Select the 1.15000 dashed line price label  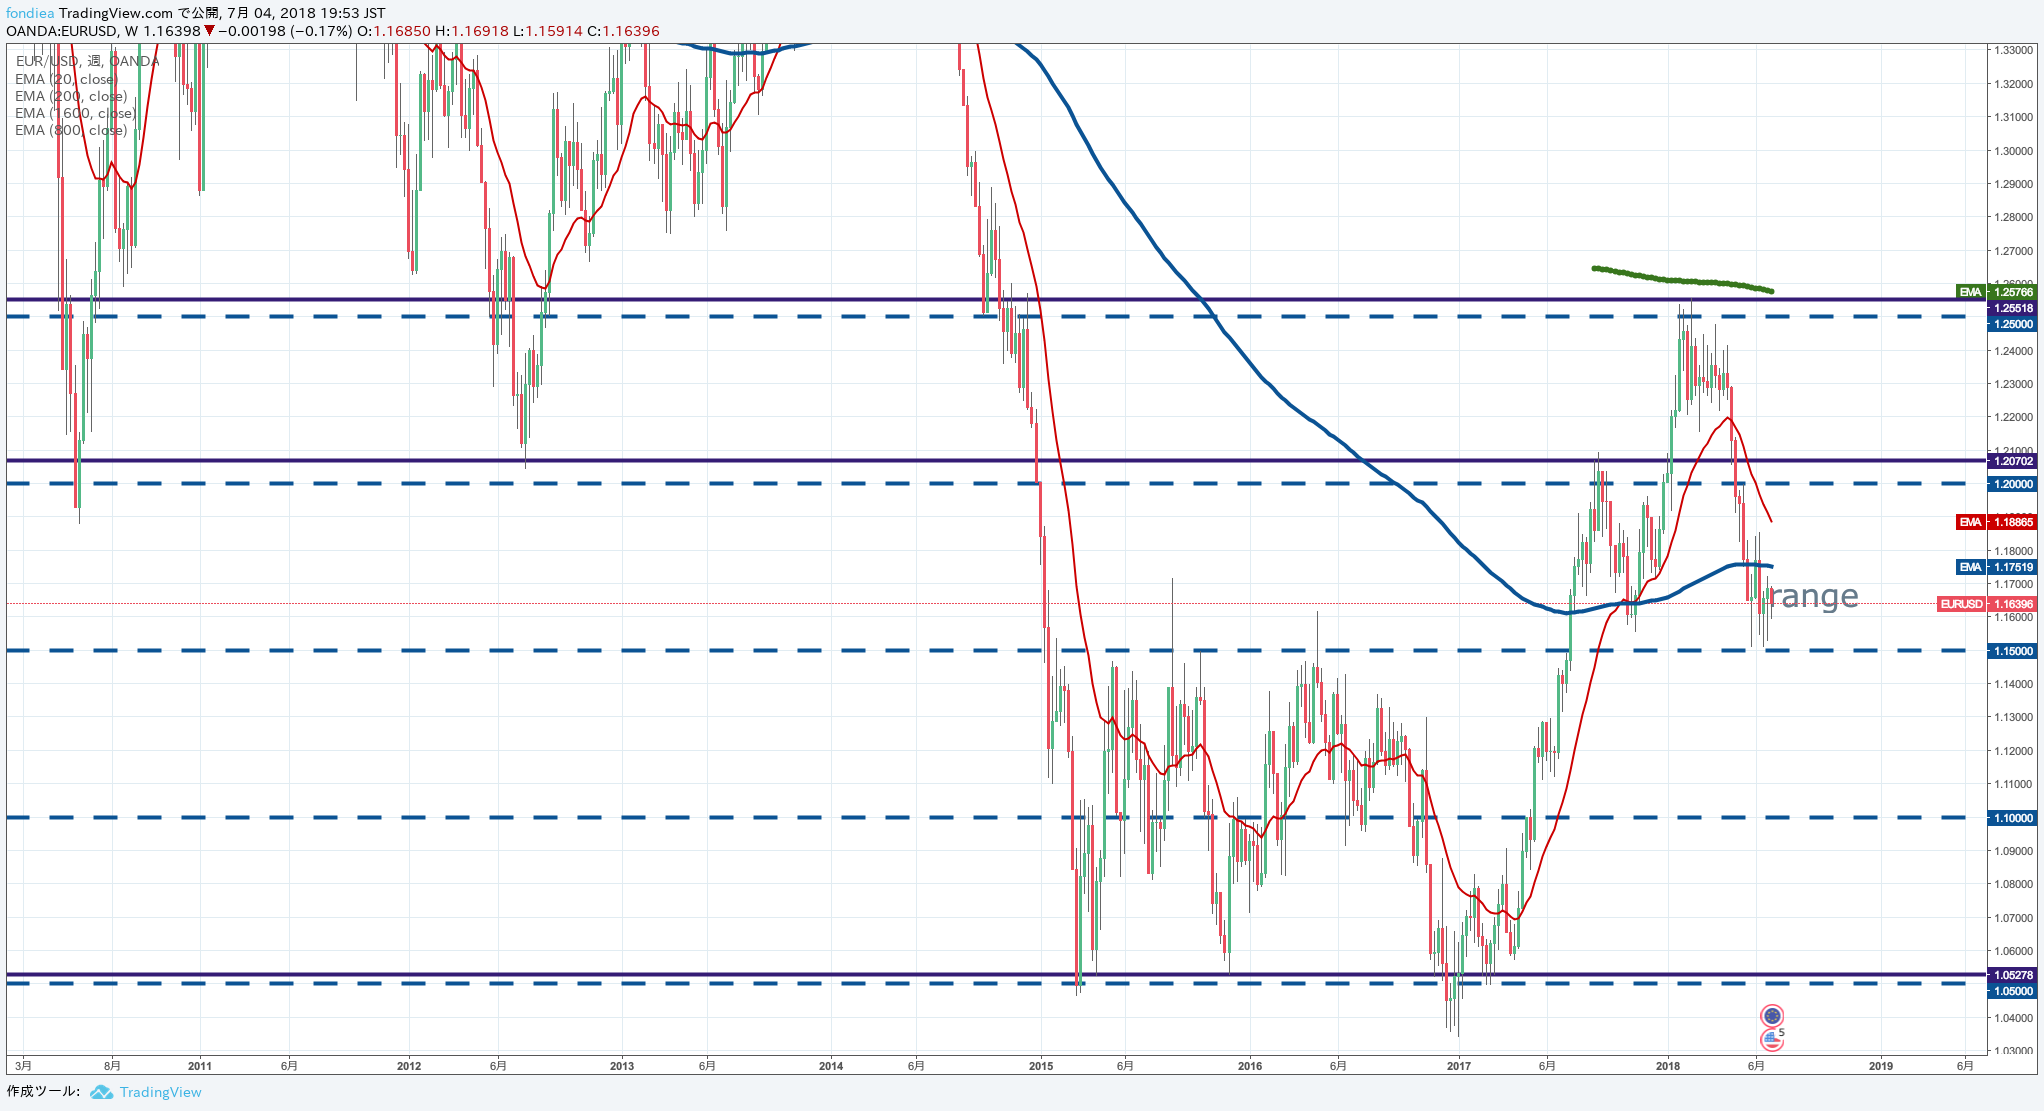(x=2013, y=651)
